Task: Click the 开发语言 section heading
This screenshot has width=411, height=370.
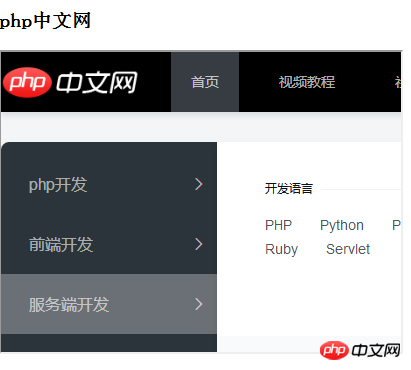Action: click(289, 189)
